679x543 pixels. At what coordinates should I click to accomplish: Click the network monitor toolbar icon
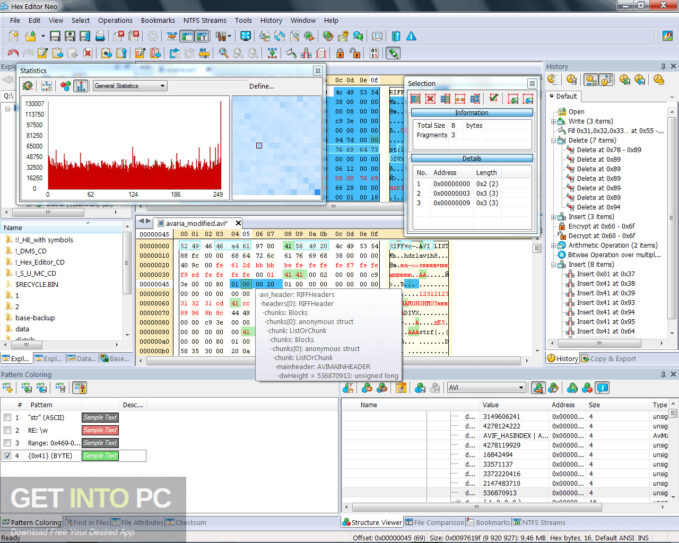246,36
